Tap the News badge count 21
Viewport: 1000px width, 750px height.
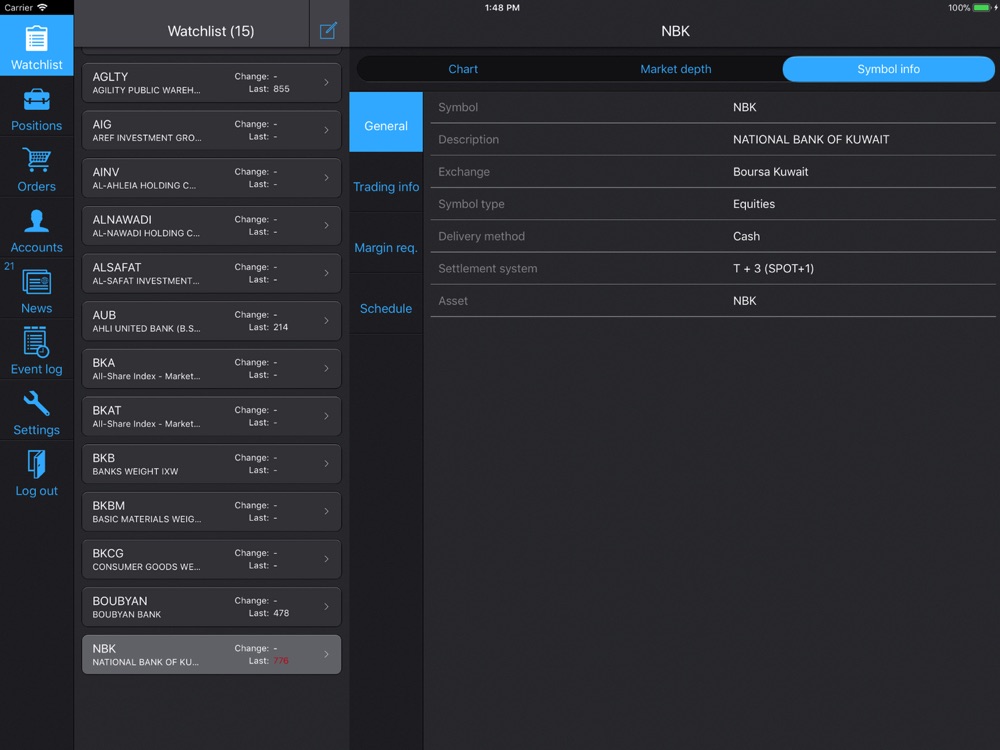9,266
